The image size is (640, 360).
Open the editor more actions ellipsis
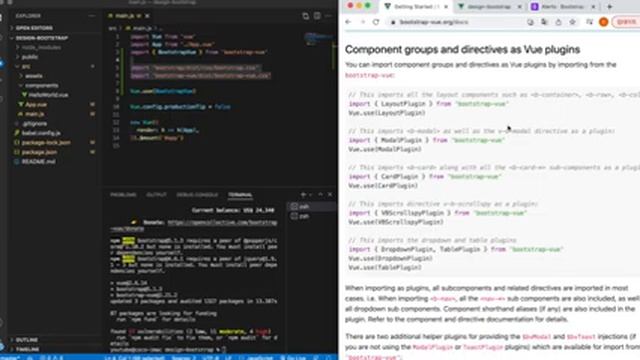[329, 16]
